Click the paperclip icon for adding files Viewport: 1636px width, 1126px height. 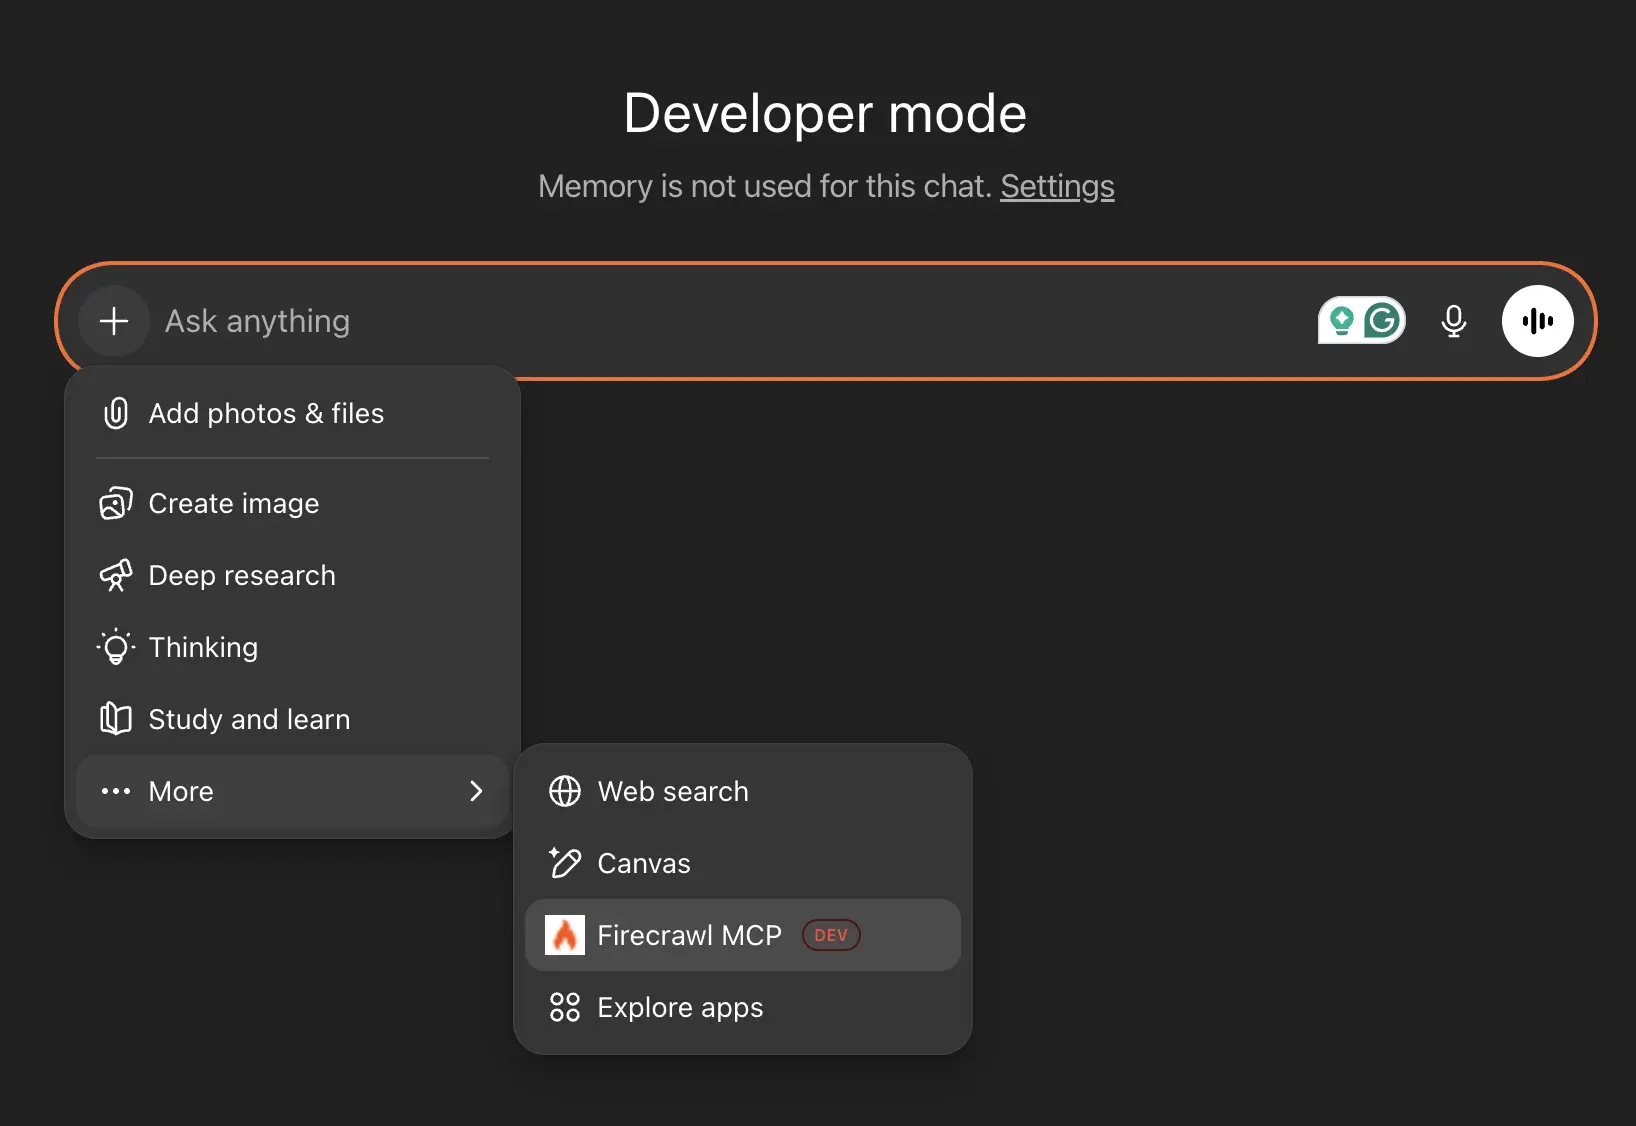pos(116,413)
